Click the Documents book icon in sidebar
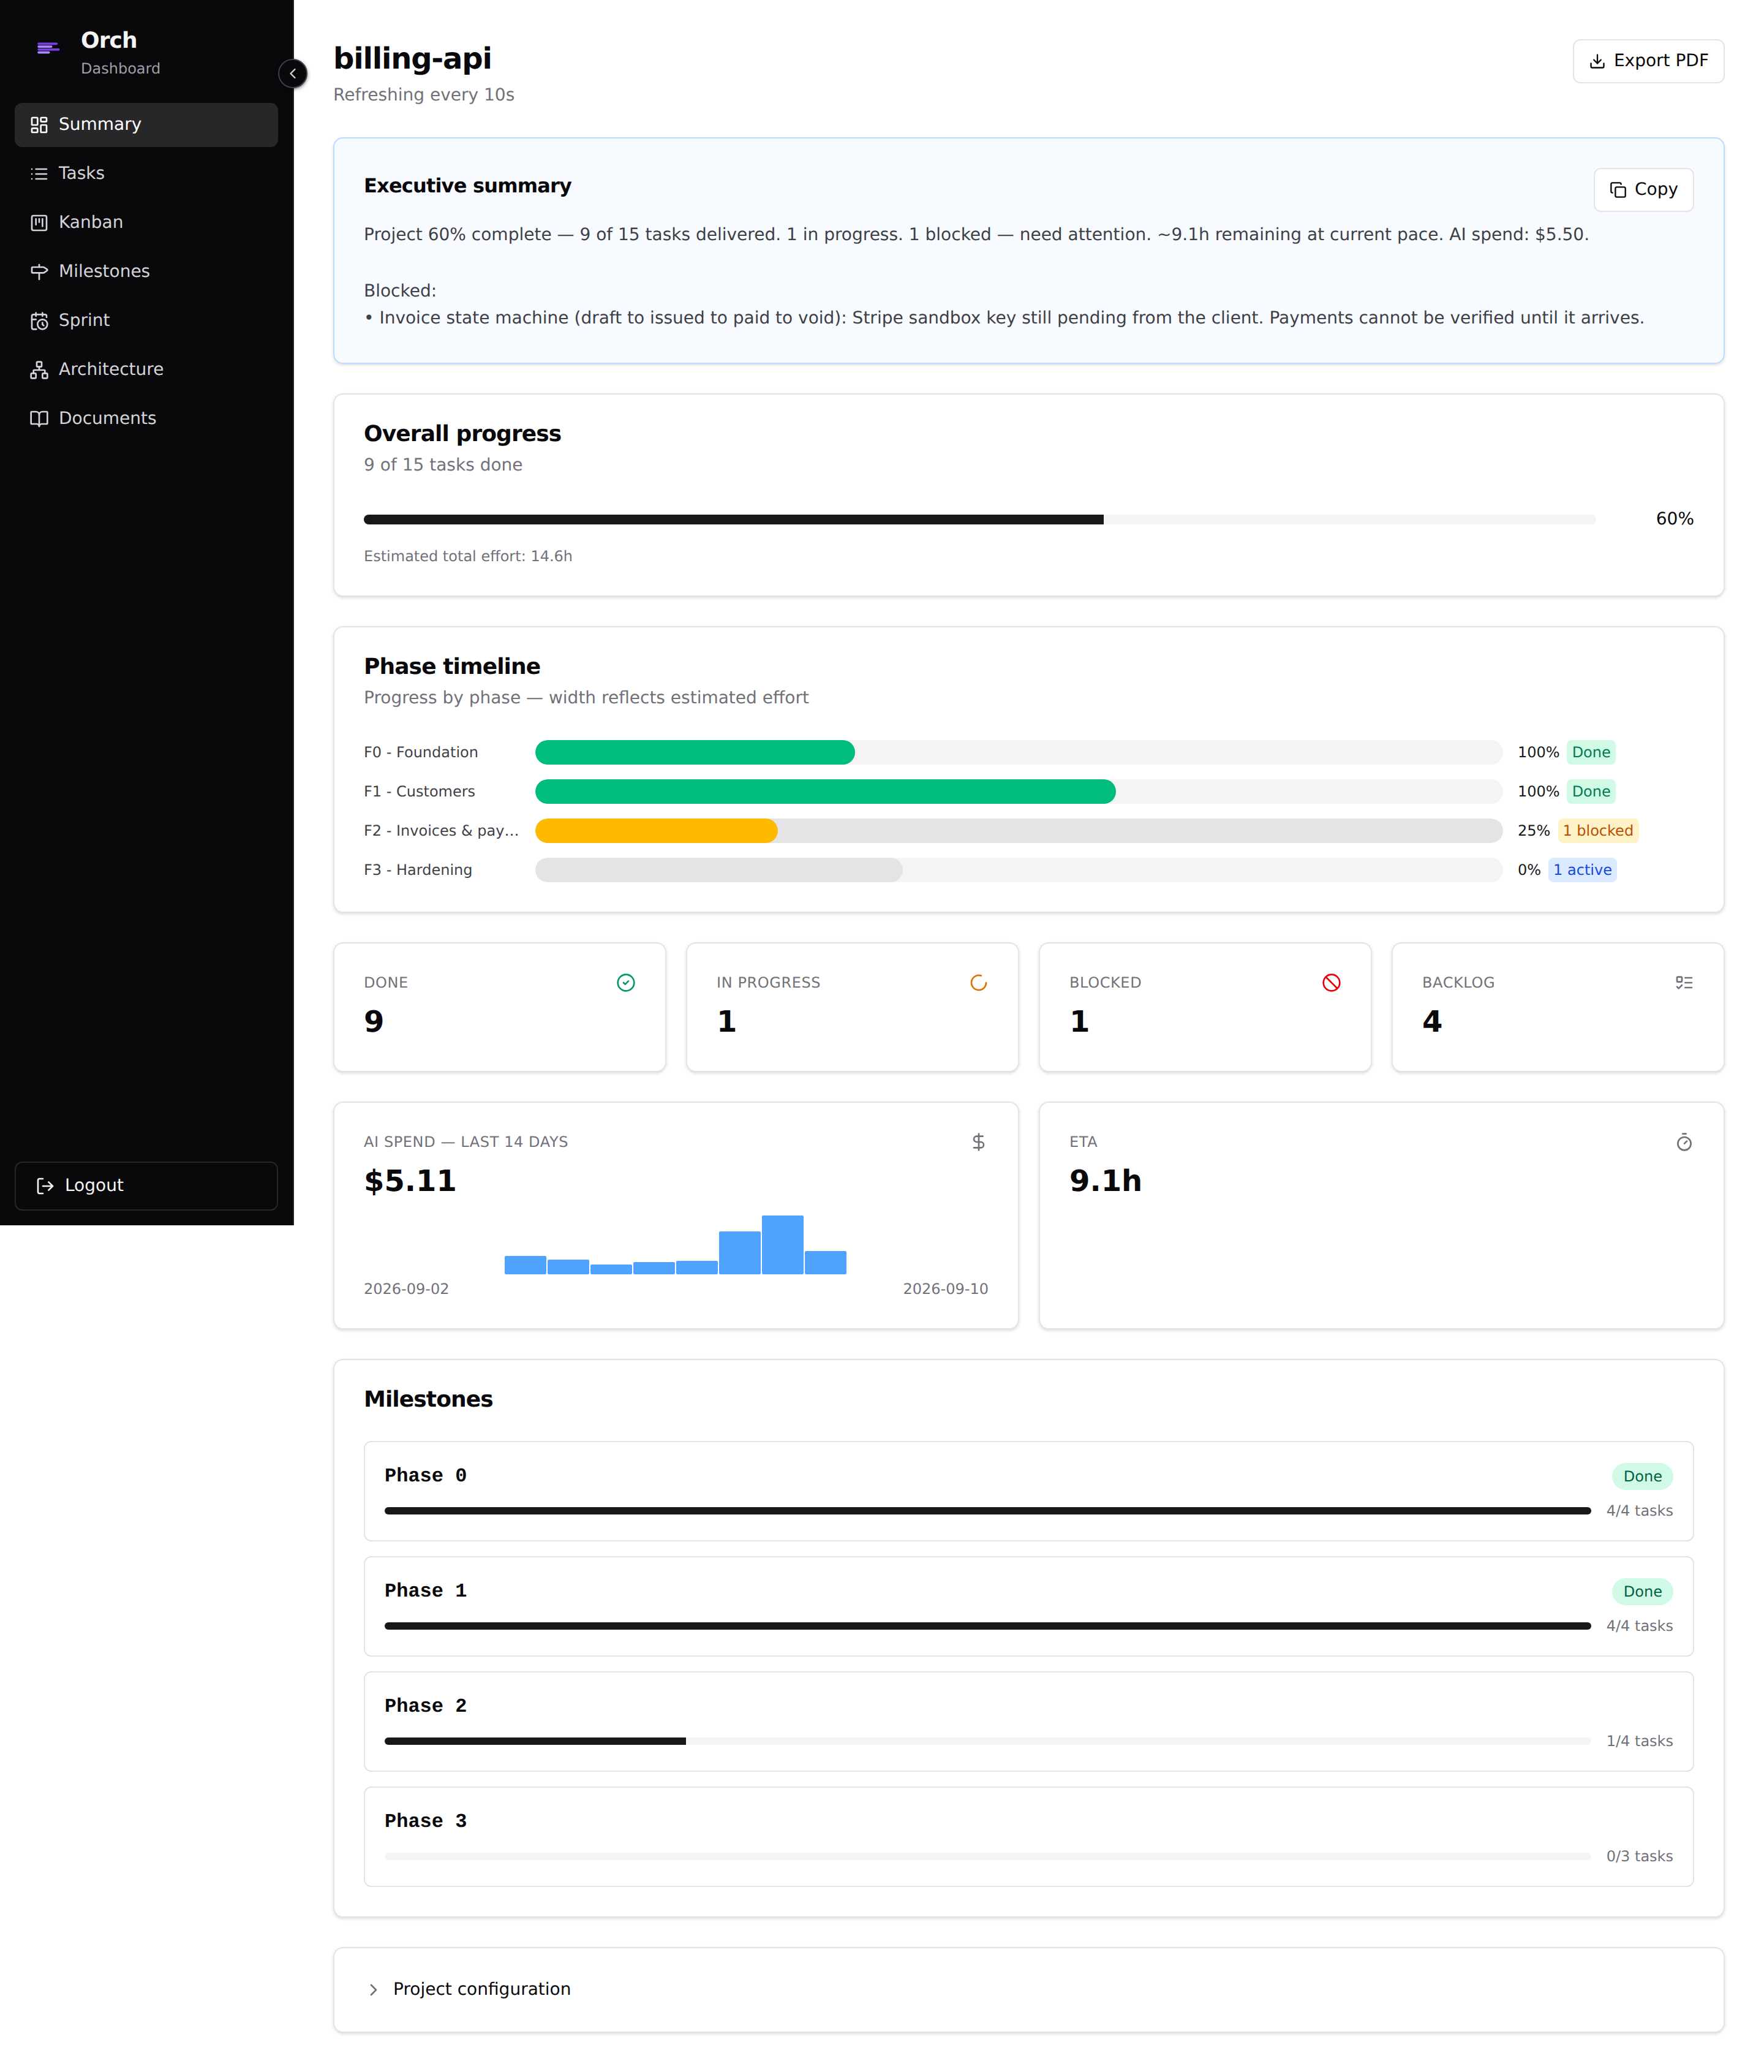Screen dimensions: 1764x2072 pyautogui.click(x=39, y=419)
